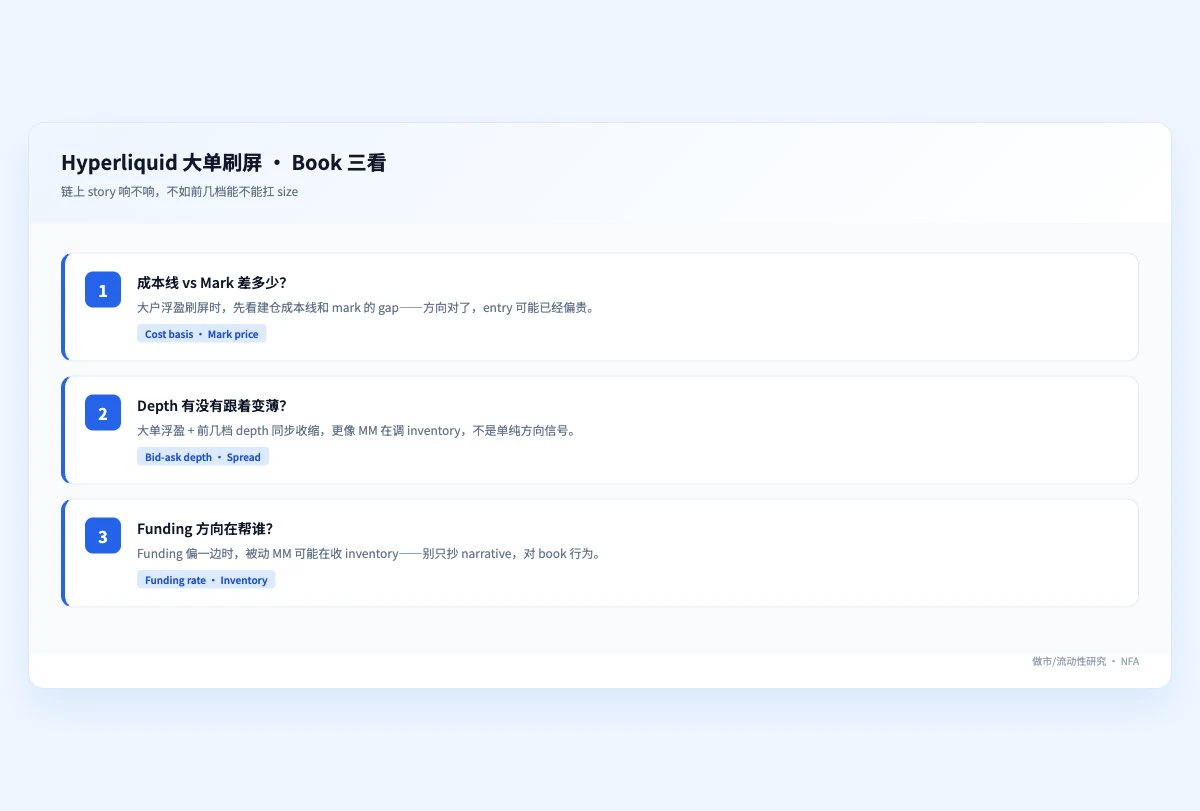Click the 'Cost basis · Mark price' tag

click(202, 334)
